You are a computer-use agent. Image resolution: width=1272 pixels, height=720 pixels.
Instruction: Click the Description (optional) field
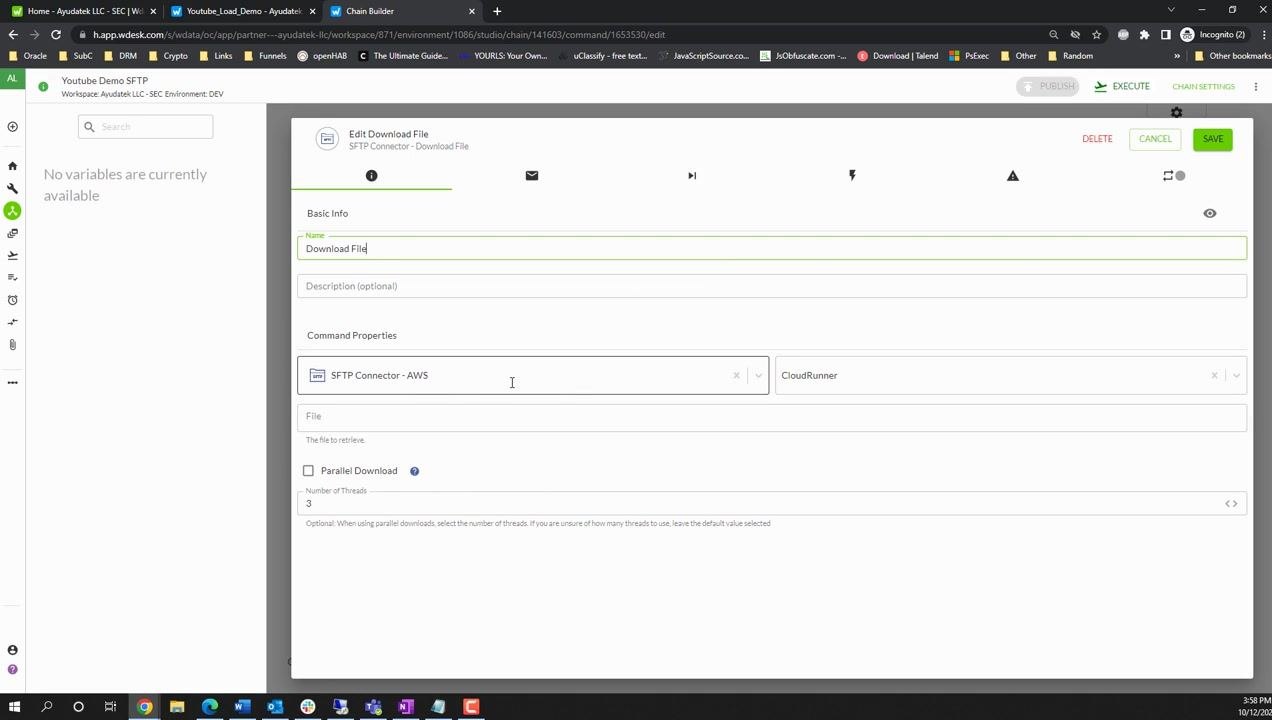(772, 286)
